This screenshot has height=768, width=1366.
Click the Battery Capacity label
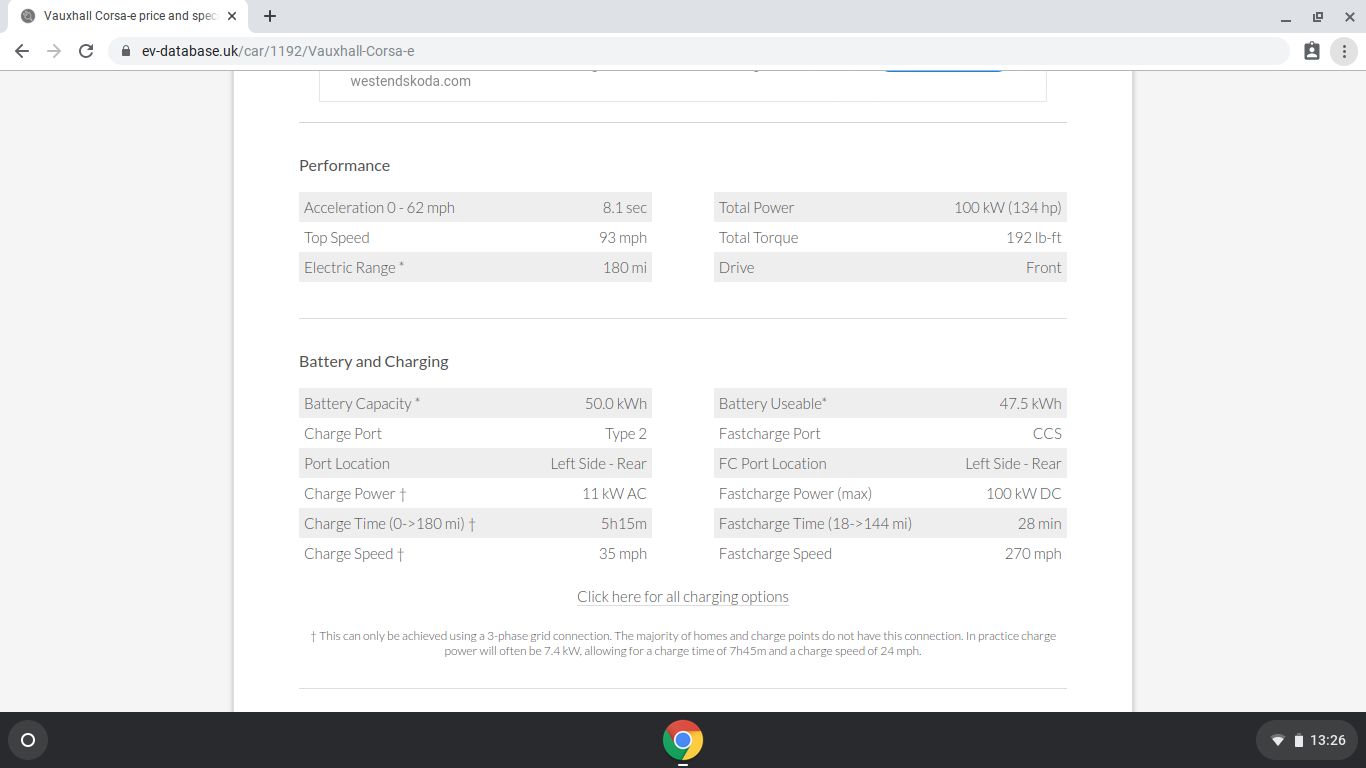tap(362, 404)
